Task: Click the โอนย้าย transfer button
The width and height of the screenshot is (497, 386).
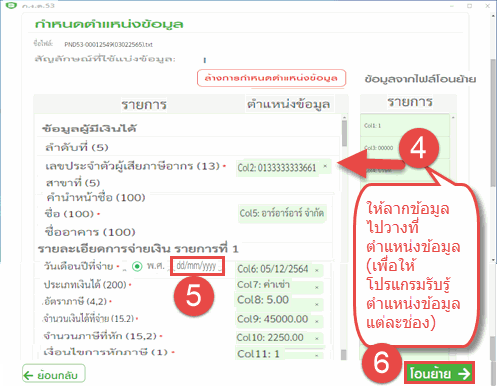Action: 439,373
